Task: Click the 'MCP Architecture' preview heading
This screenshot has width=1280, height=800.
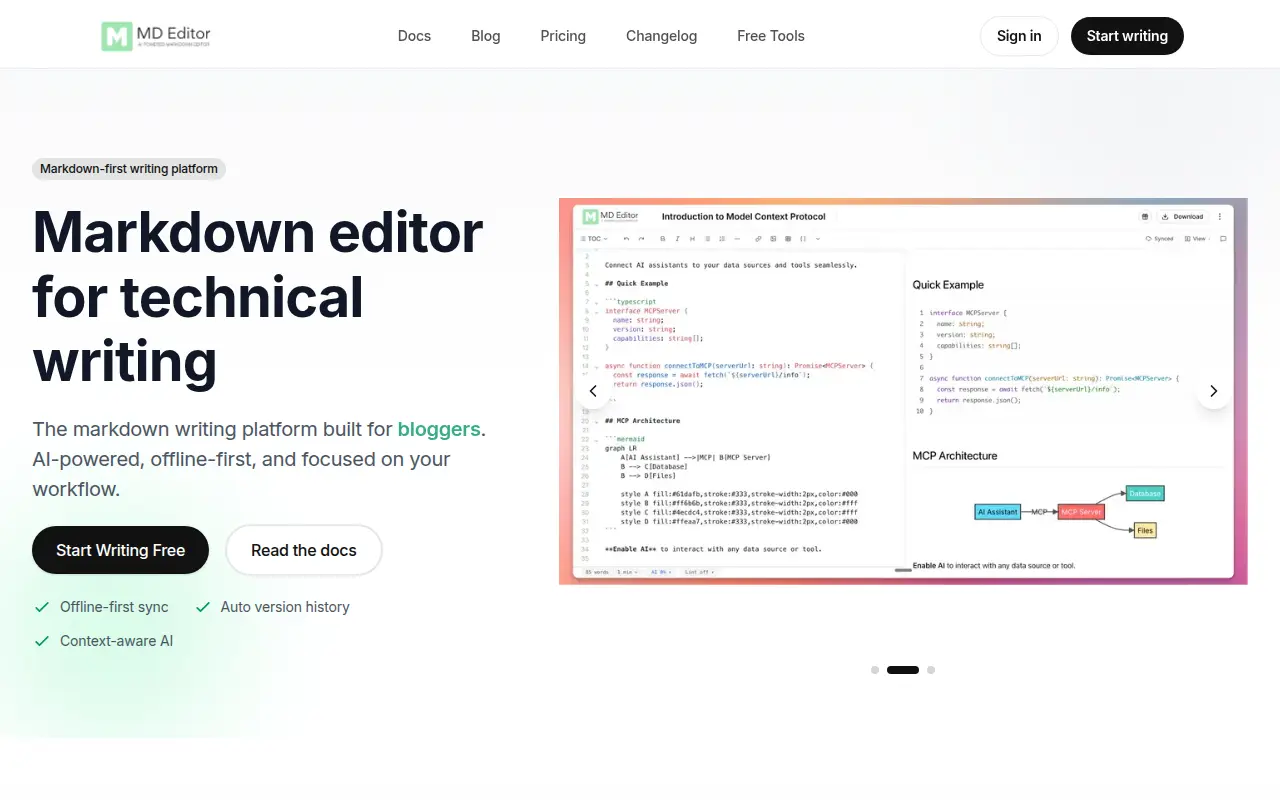Action: pos(955,456)
